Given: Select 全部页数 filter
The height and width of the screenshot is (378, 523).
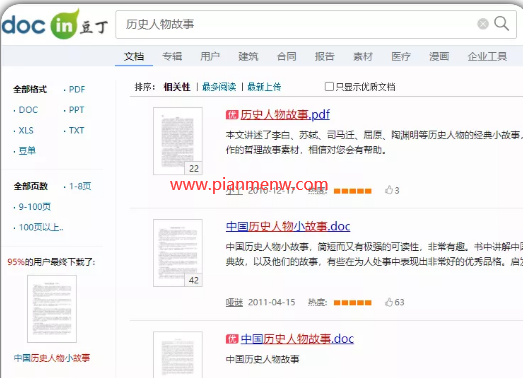Looking at the screenshot, I should pos(31,186).
